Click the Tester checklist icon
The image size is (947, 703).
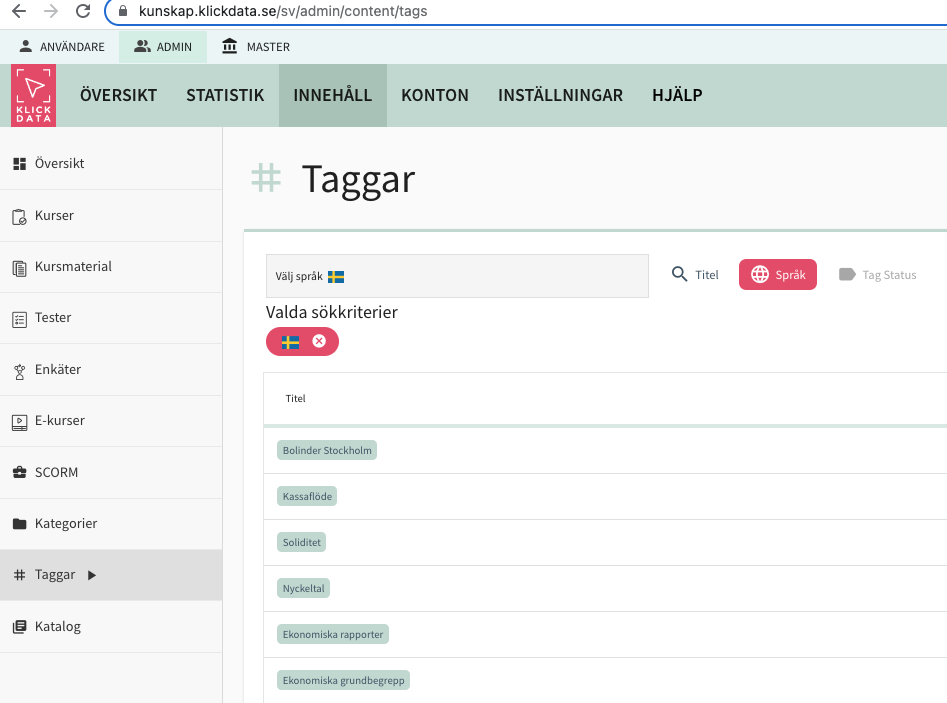pos(18,317)
